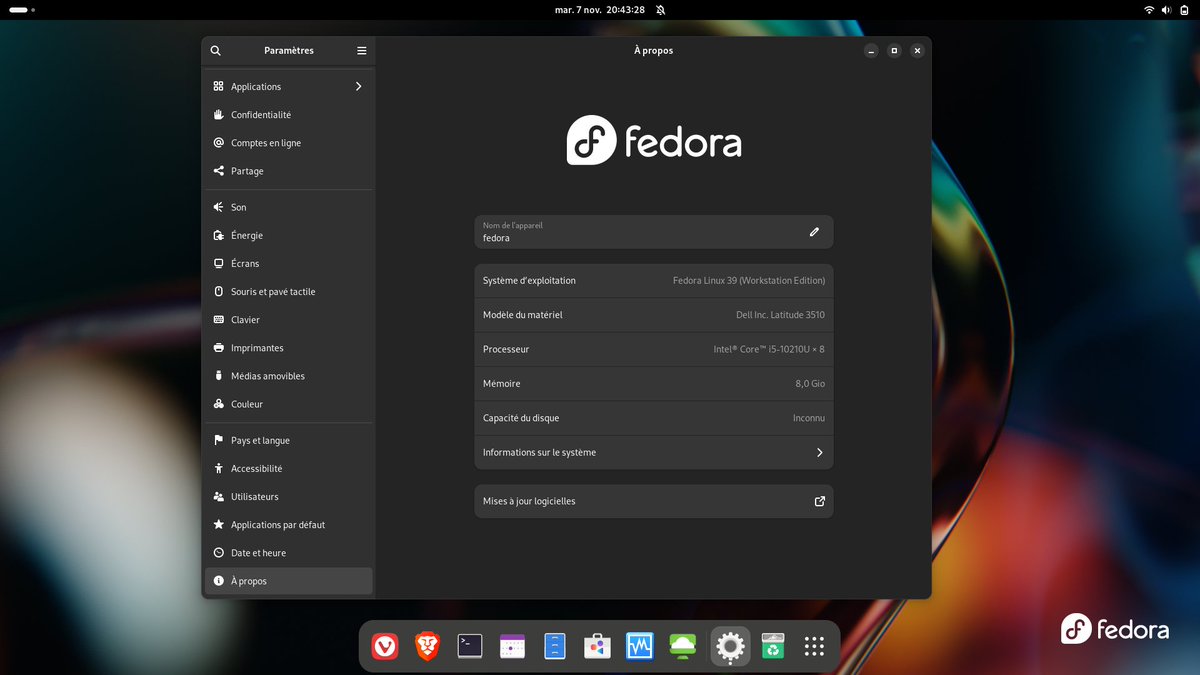This screenshot has width=1200, height=675.
Task: Go to Son sound settings
Action: pyautogui.click(x=288, y=207)
